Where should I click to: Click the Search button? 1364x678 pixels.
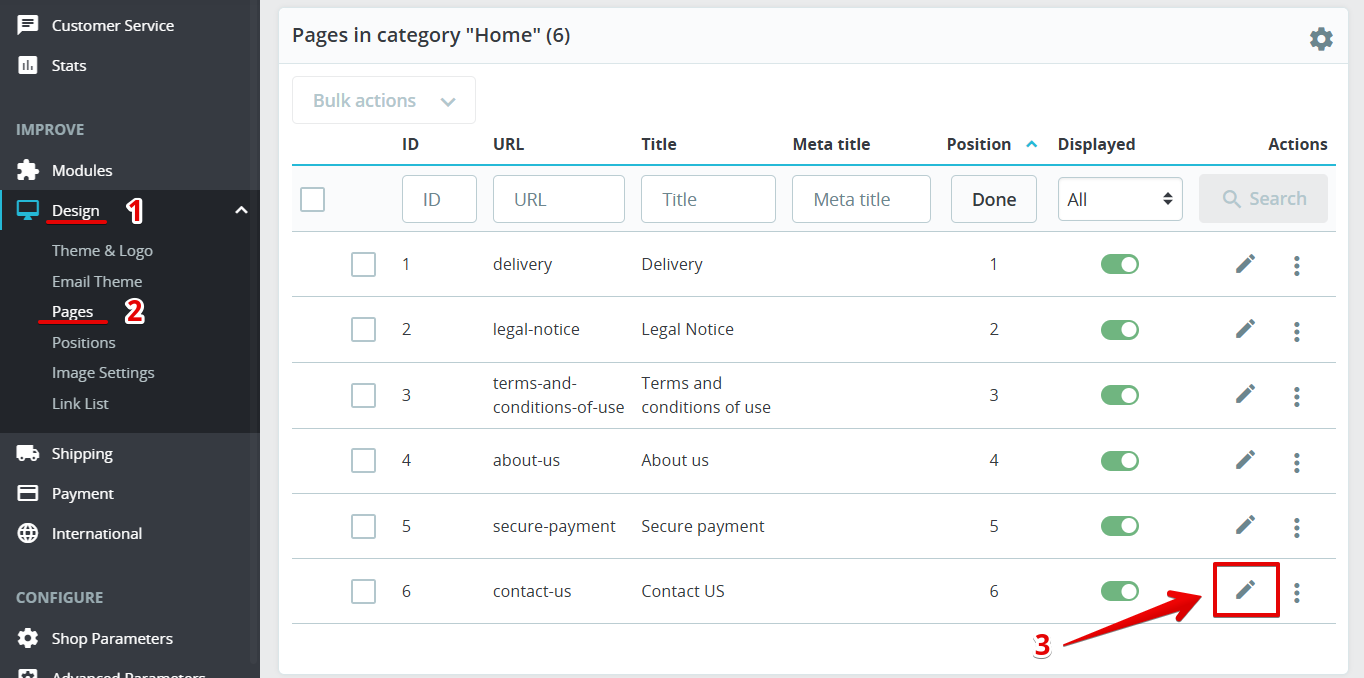pyautogui.click(x=1263, y=199)
